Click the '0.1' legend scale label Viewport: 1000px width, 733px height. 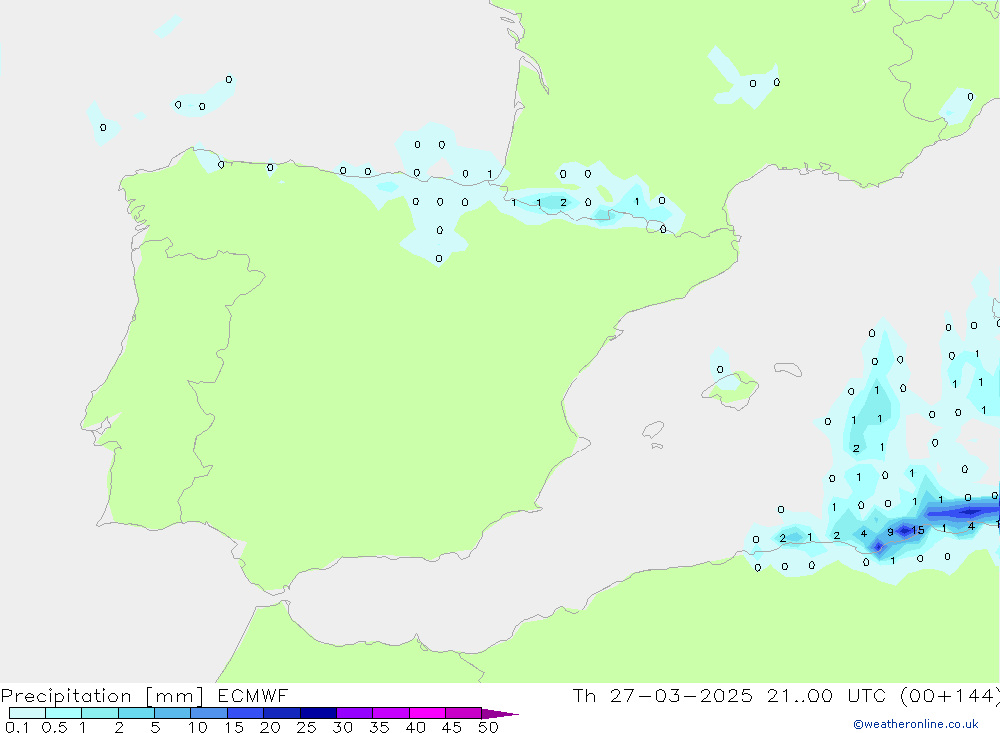tap(17, 727)
